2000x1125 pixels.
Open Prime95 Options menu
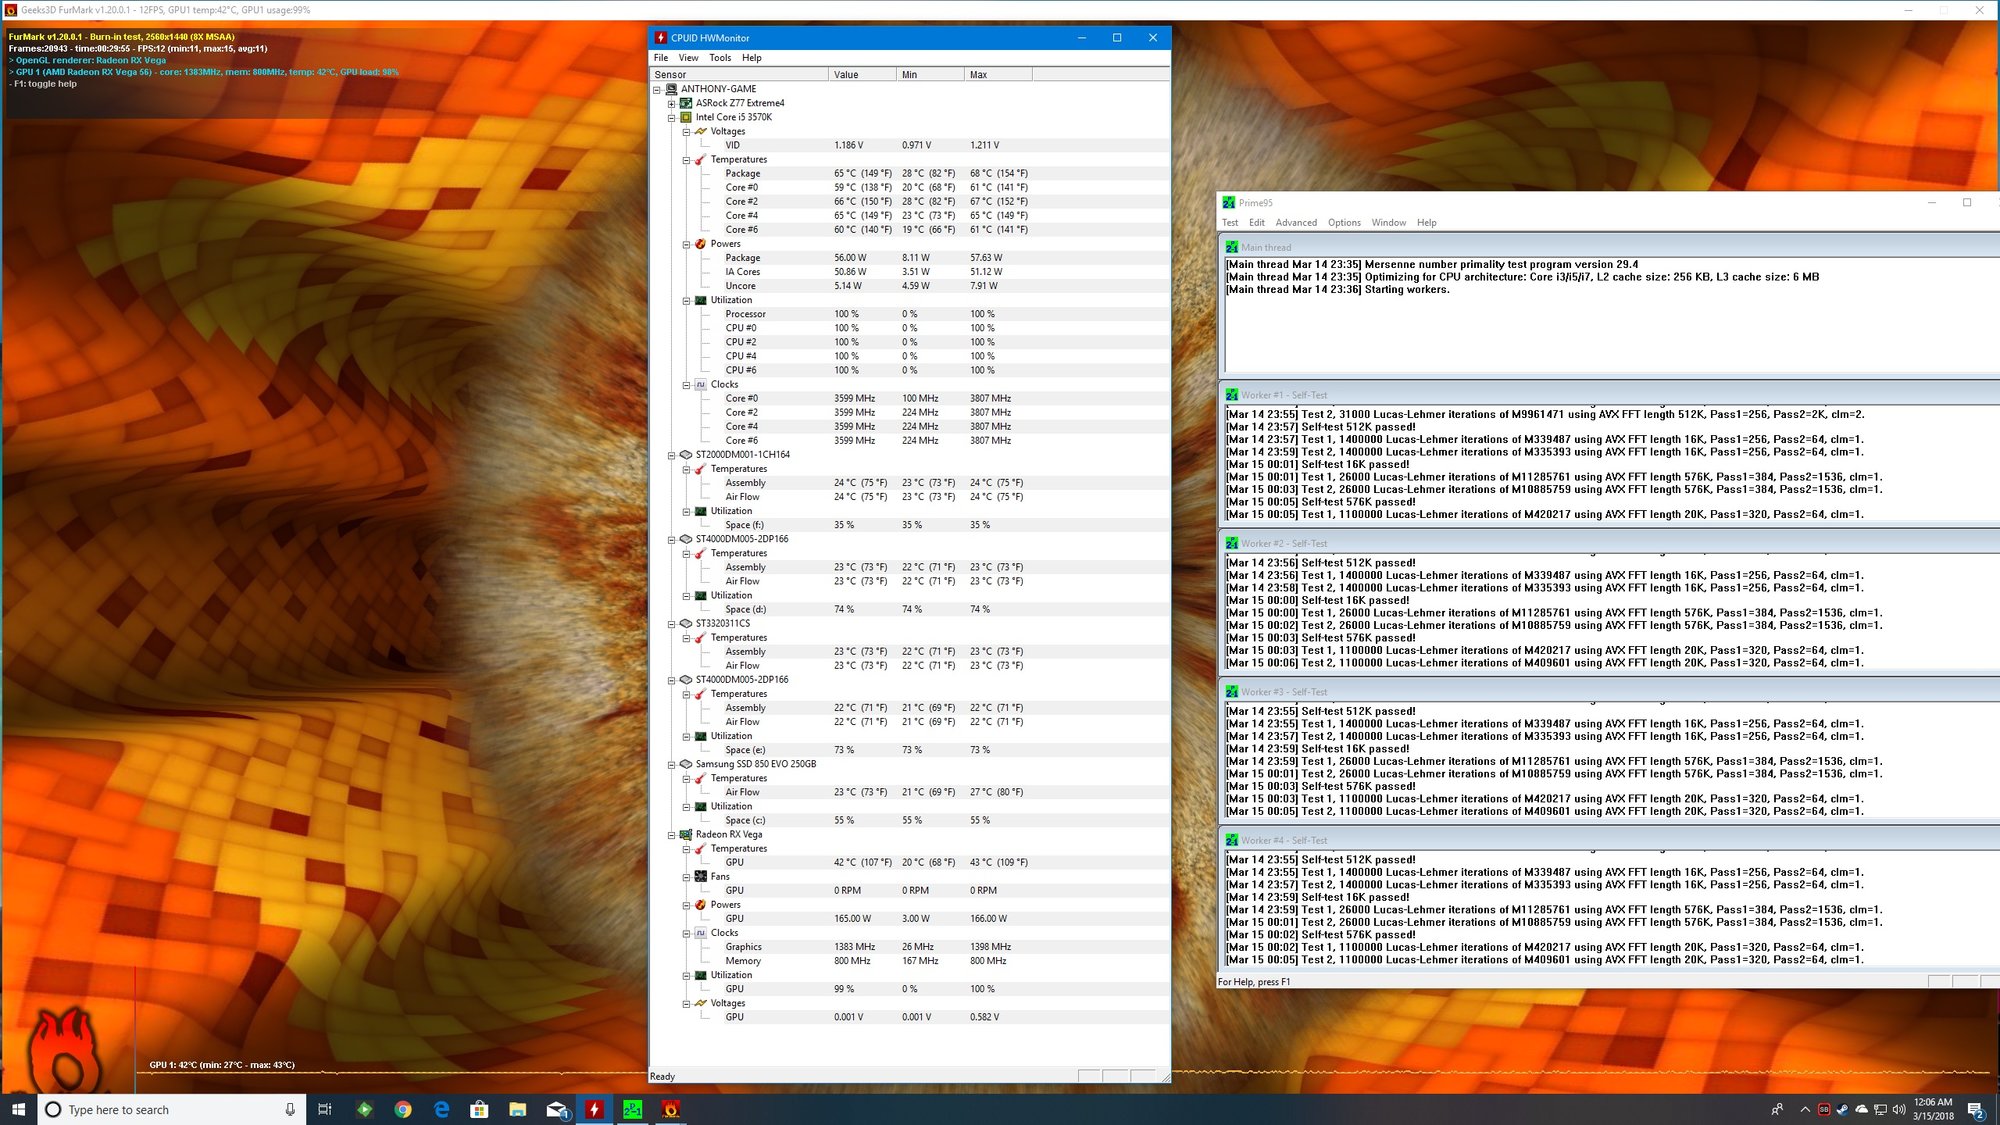tap(1343, 223)
